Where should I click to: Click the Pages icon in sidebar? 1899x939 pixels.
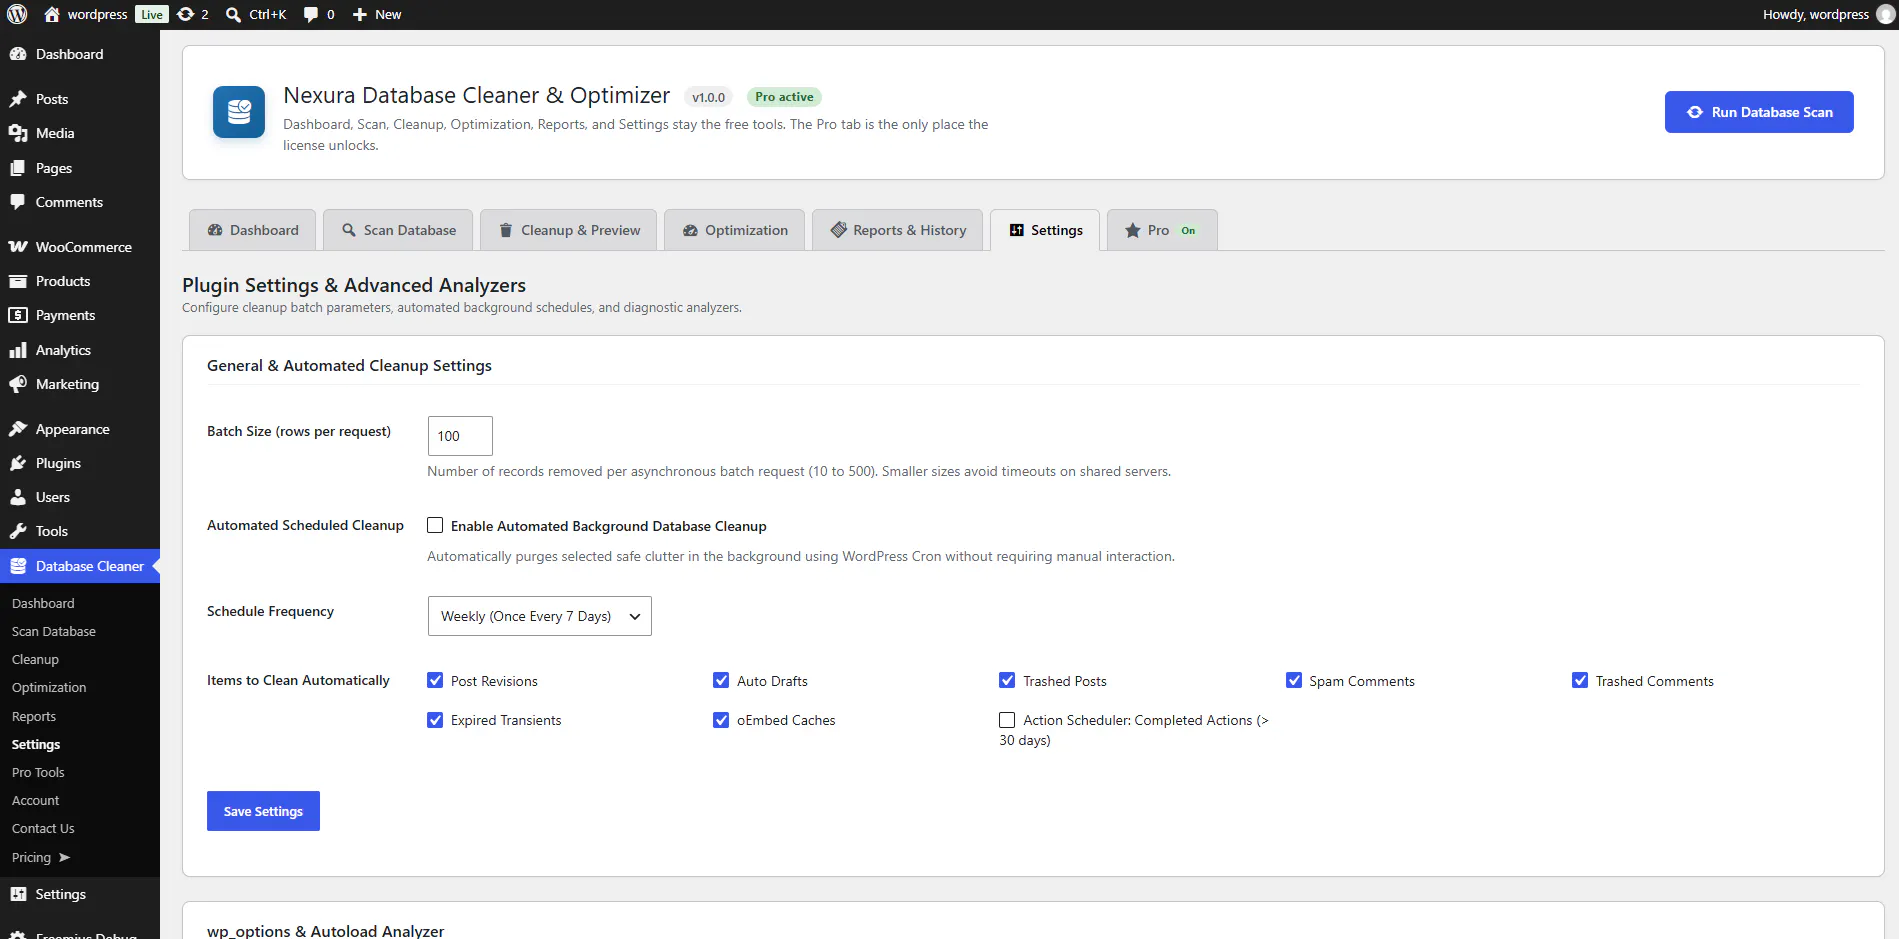(18, 168)
